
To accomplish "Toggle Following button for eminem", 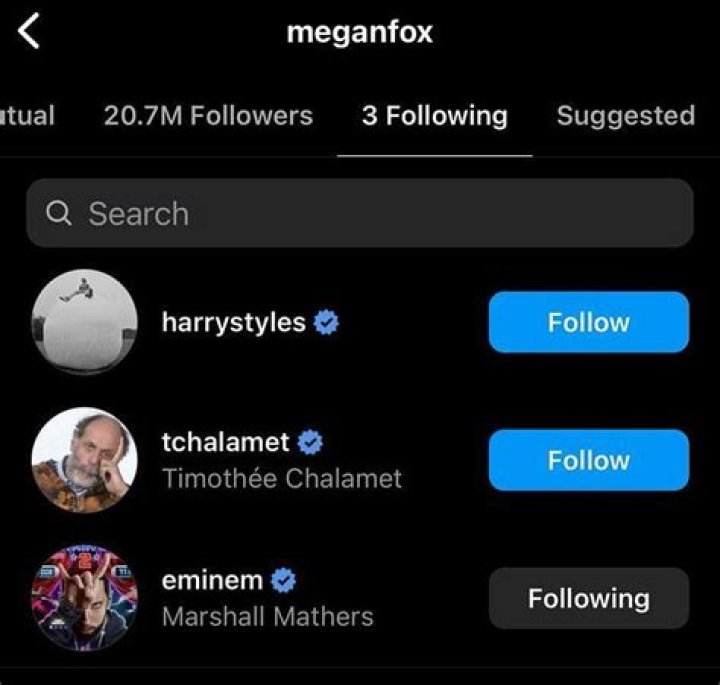I will tap(588, 599).
